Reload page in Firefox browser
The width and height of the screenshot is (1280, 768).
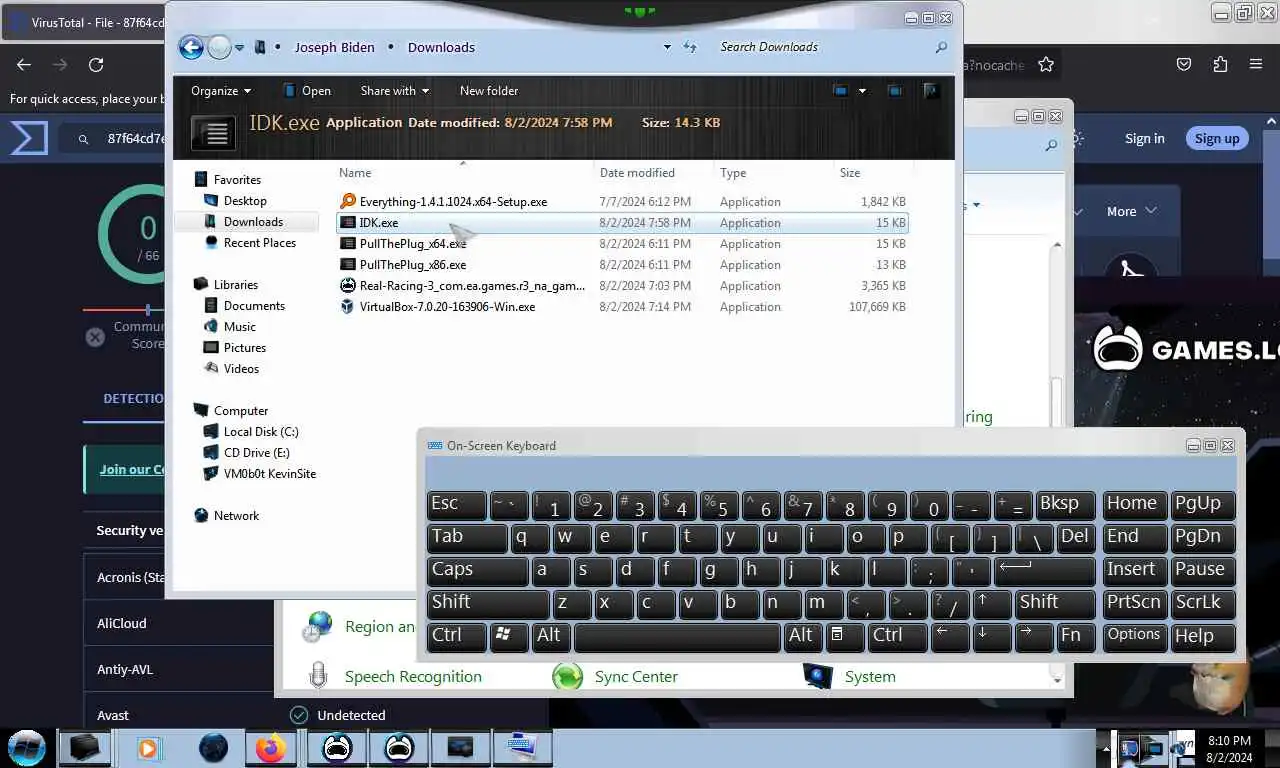[x=96, y=64]
